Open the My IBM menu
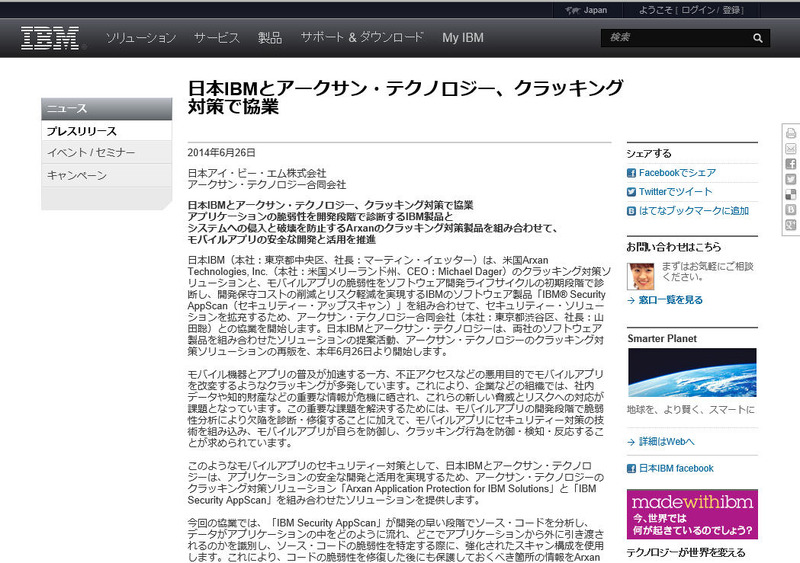The image size is (800, 563). (x=462, y=38)
